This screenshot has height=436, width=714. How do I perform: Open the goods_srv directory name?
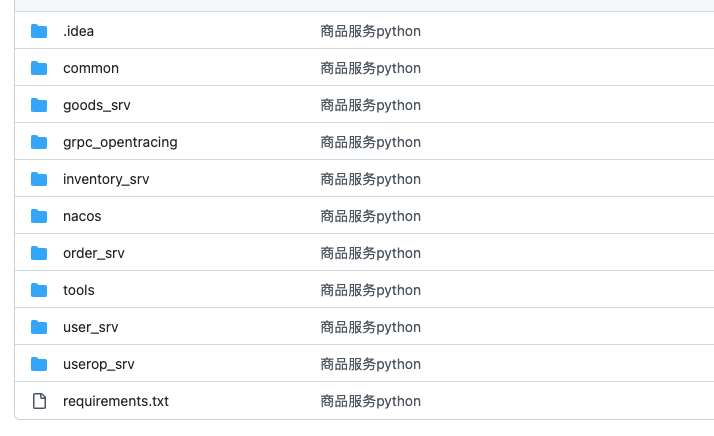(x=97, y=105)
